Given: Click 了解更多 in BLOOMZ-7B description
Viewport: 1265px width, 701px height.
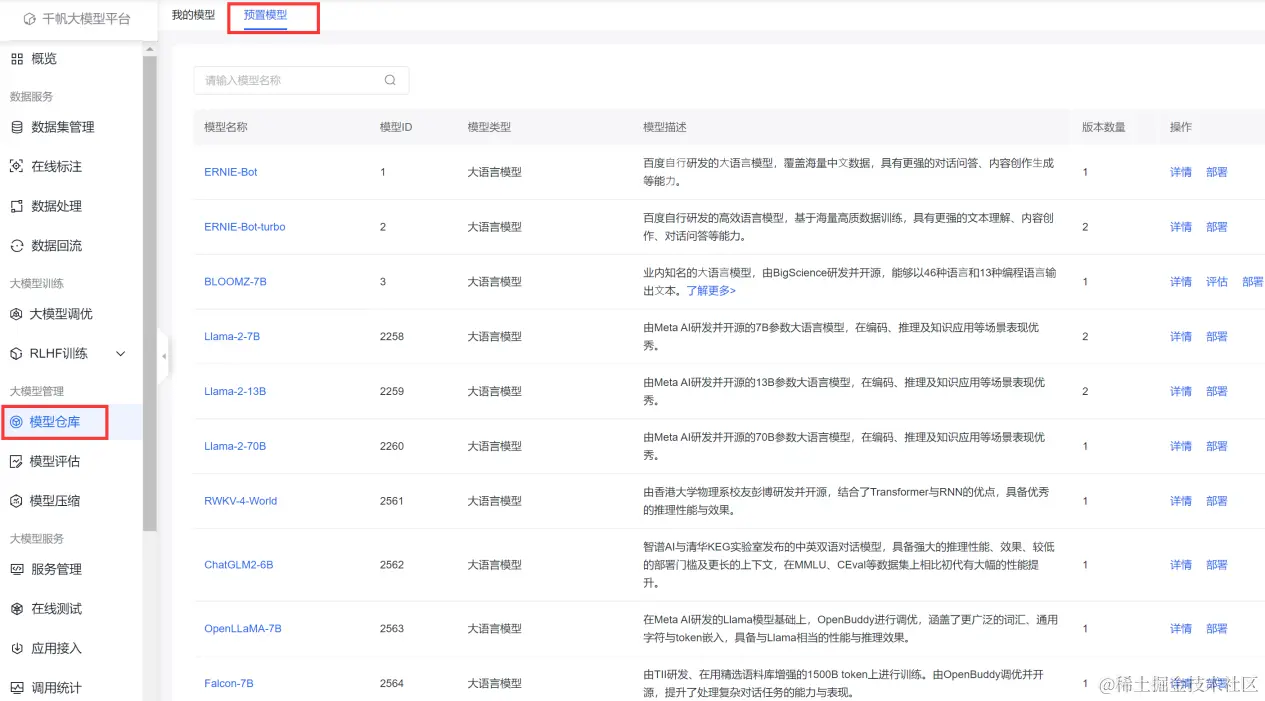Looking at the screenshot, I should click(711, 291).
